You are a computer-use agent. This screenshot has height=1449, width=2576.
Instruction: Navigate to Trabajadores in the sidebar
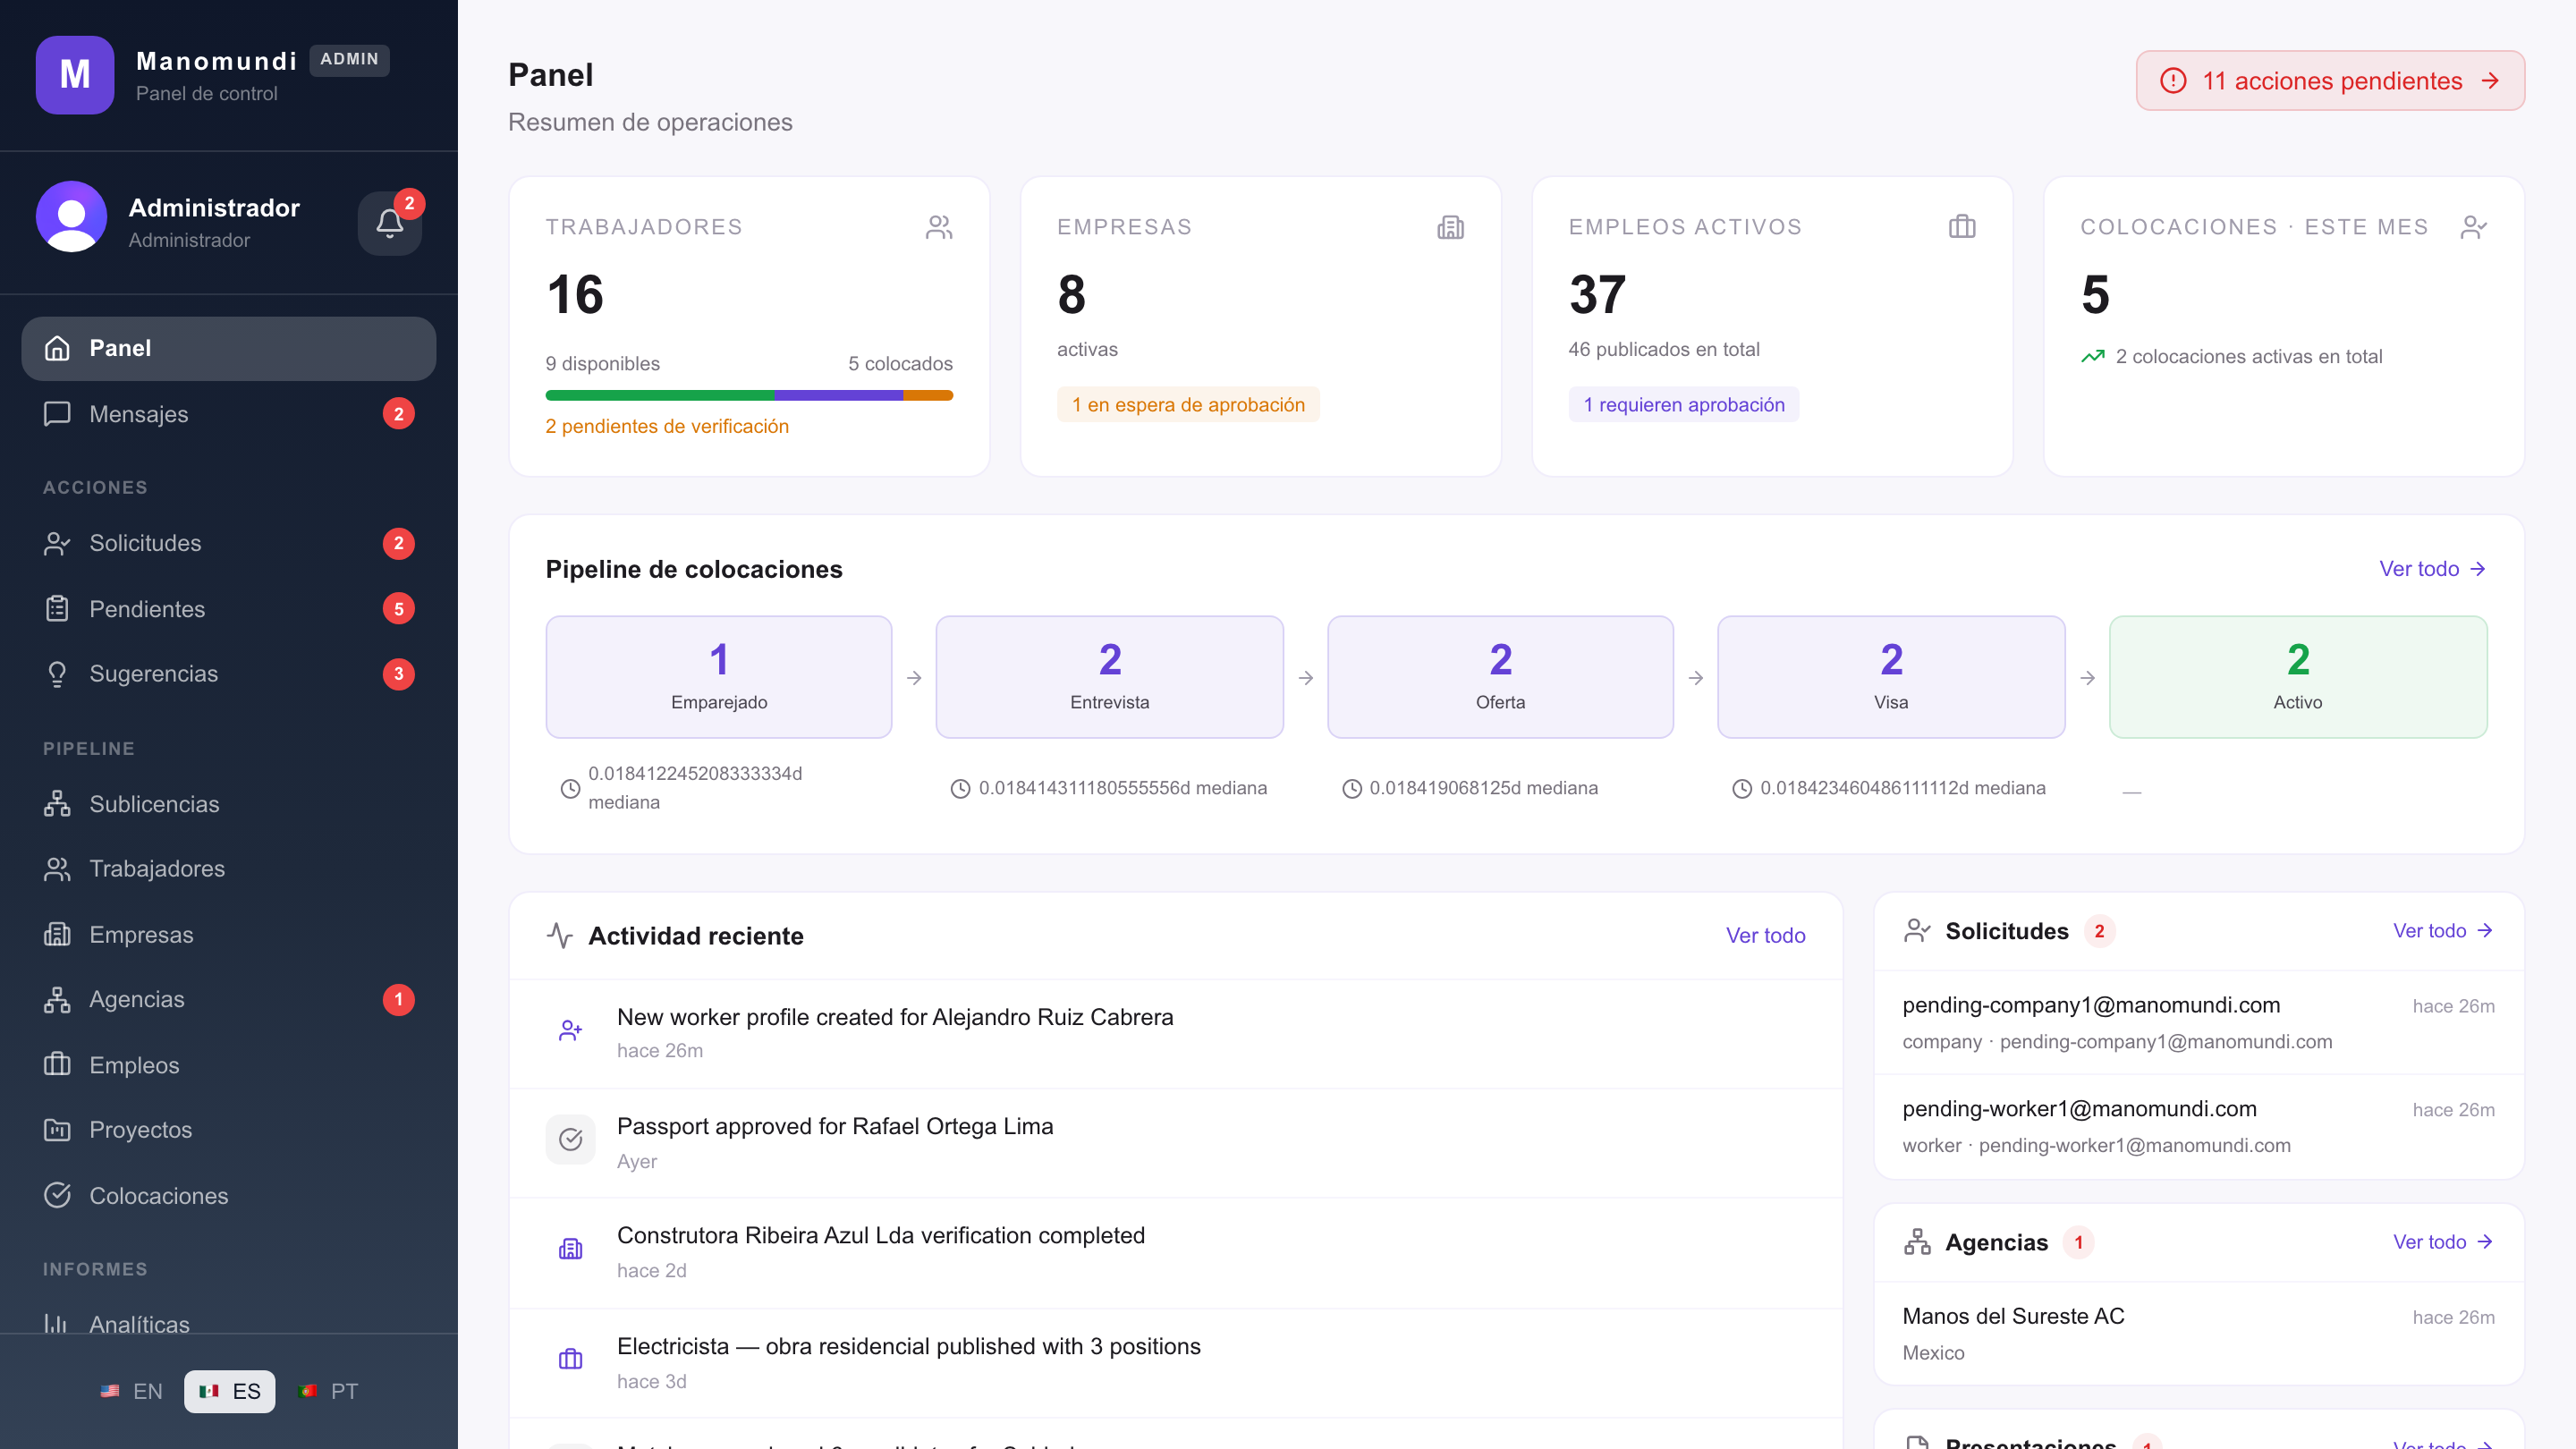pyautogui.click(x=229, y=869)
